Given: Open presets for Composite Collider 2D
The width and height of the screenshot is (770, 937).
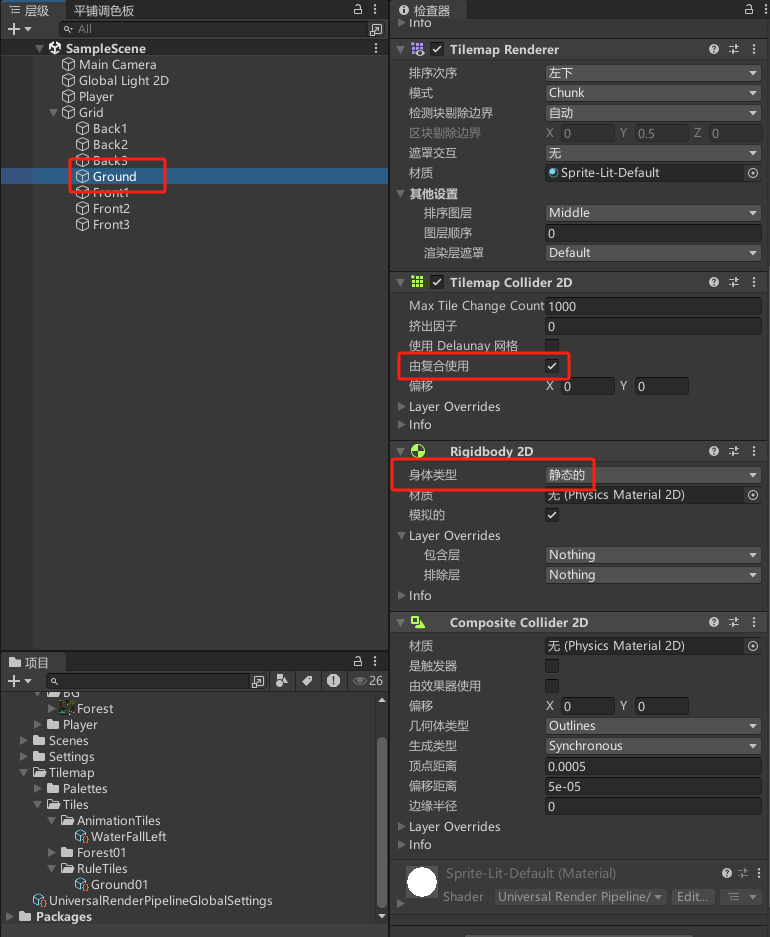Looking at the screenshot, I should (x=734, y=622).
